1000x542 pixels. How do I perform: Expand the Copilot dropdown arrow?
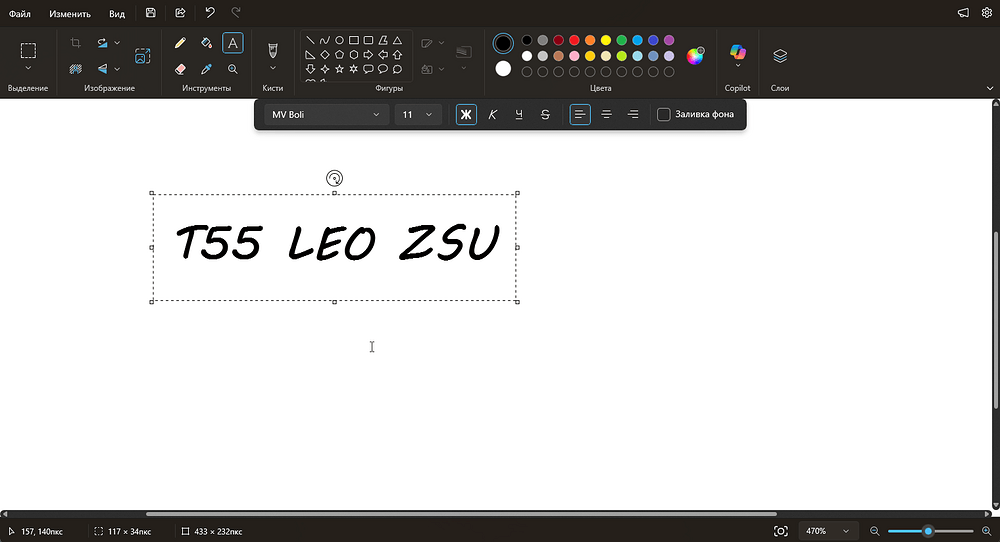(738, 66)
